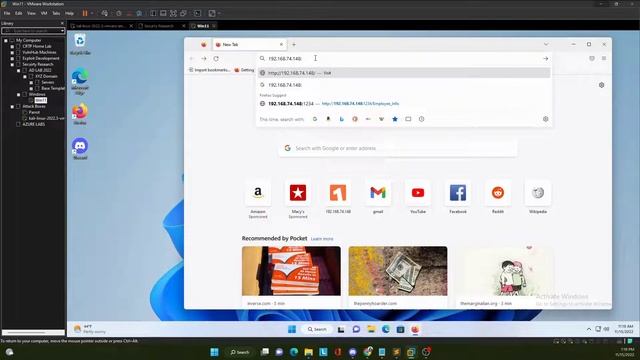Open the VMware Help menu
Image resolution: width=640 pixels, height=360 pixels.
(69, 13)
